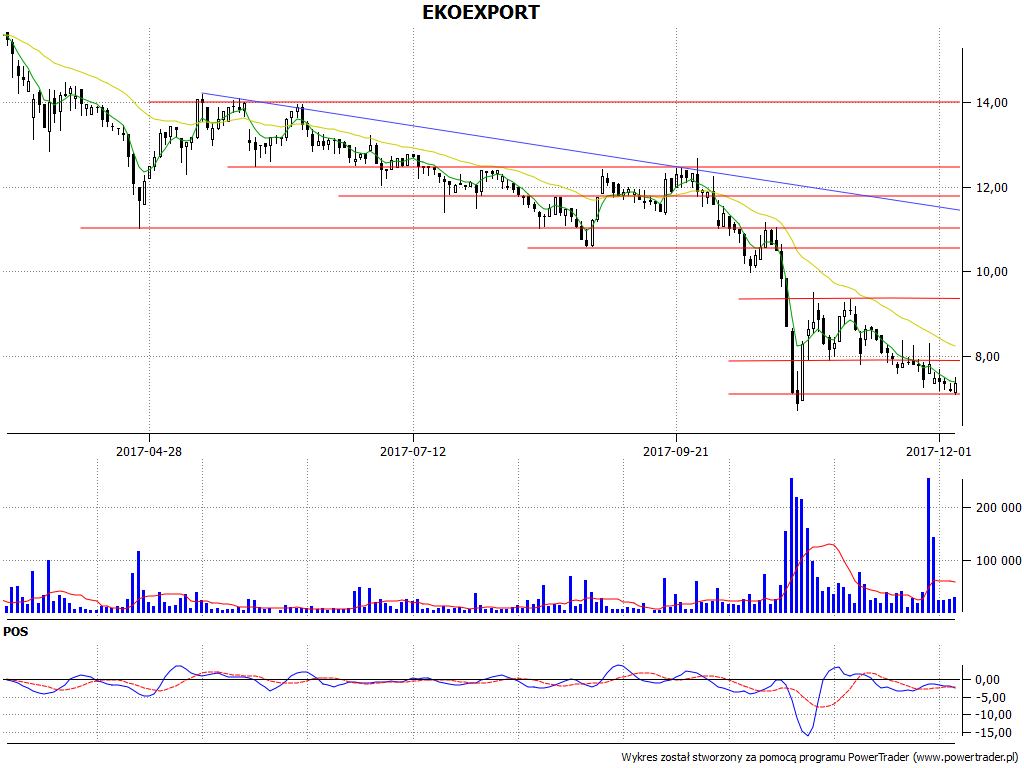This screenshot has height=768, width=1024.
Task: Click the POS indicator label
Action: click(x=16, y=632)
